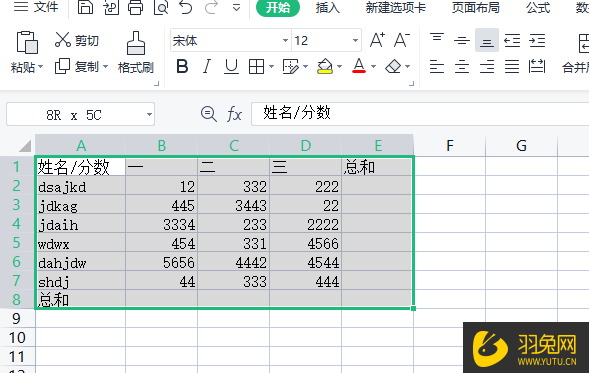
Task: Open the 公式 tab
Action: 538,8
